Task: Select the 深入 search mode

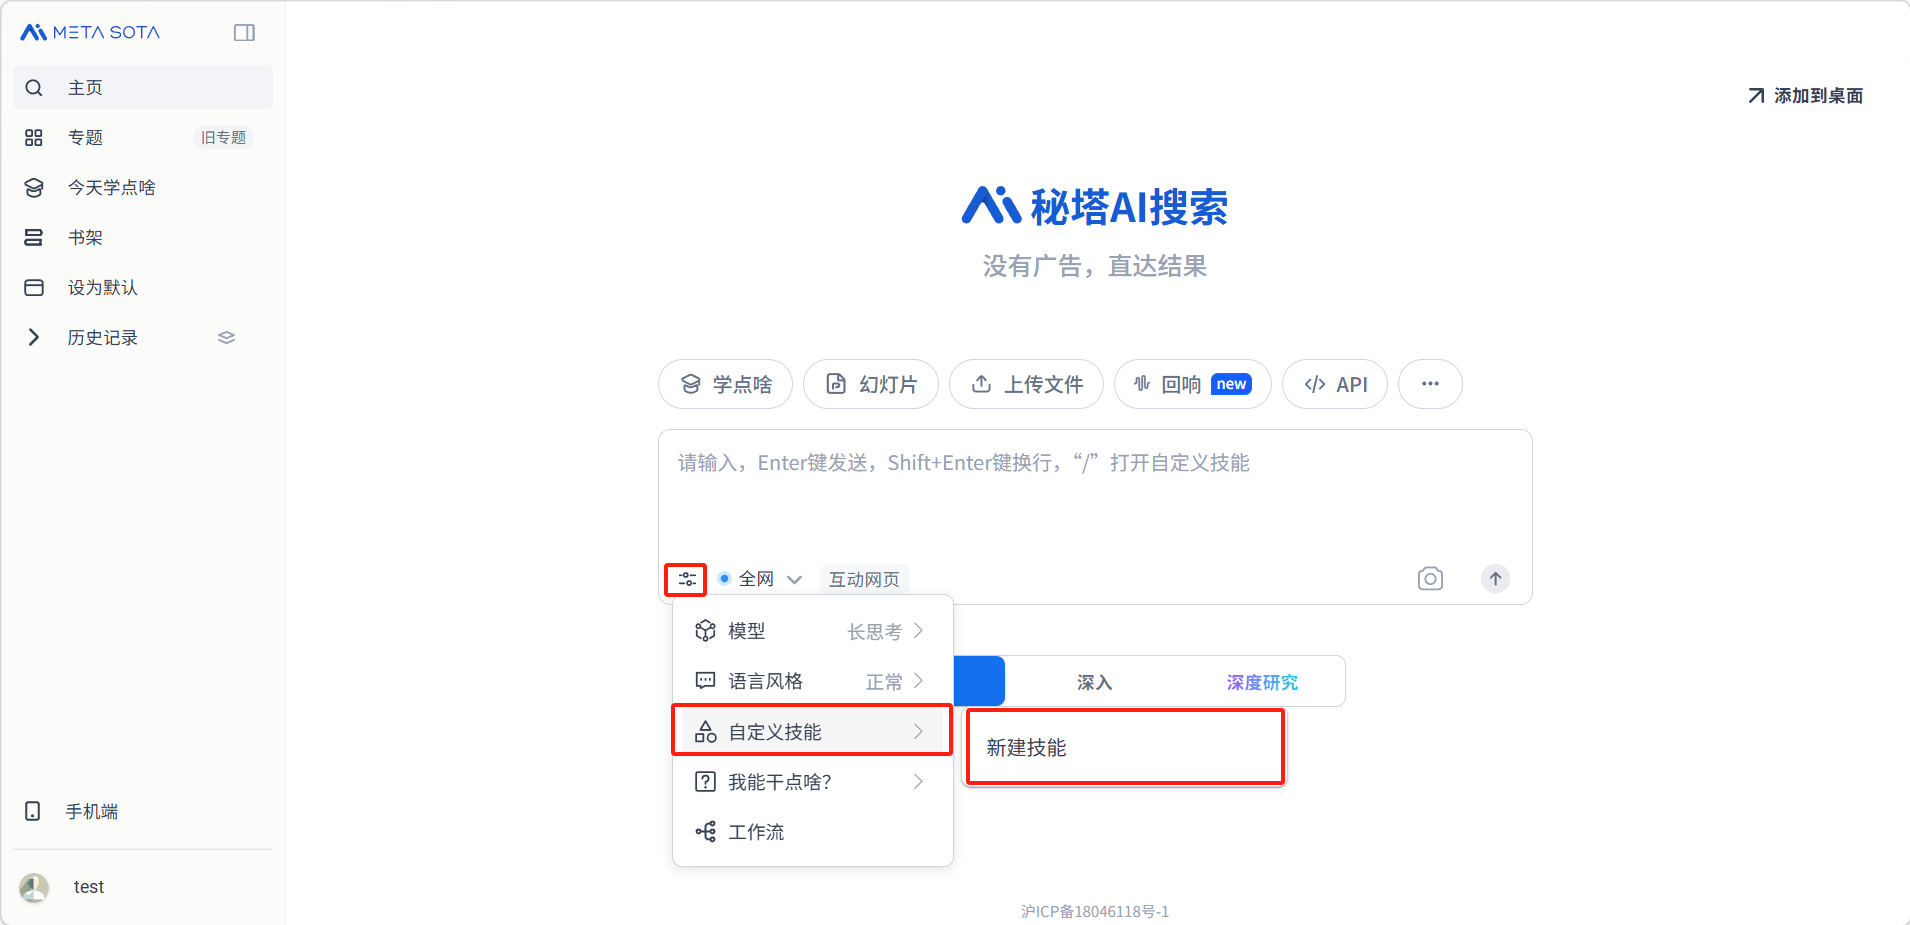Action: pyautogui.click(x=1094, y=682)
